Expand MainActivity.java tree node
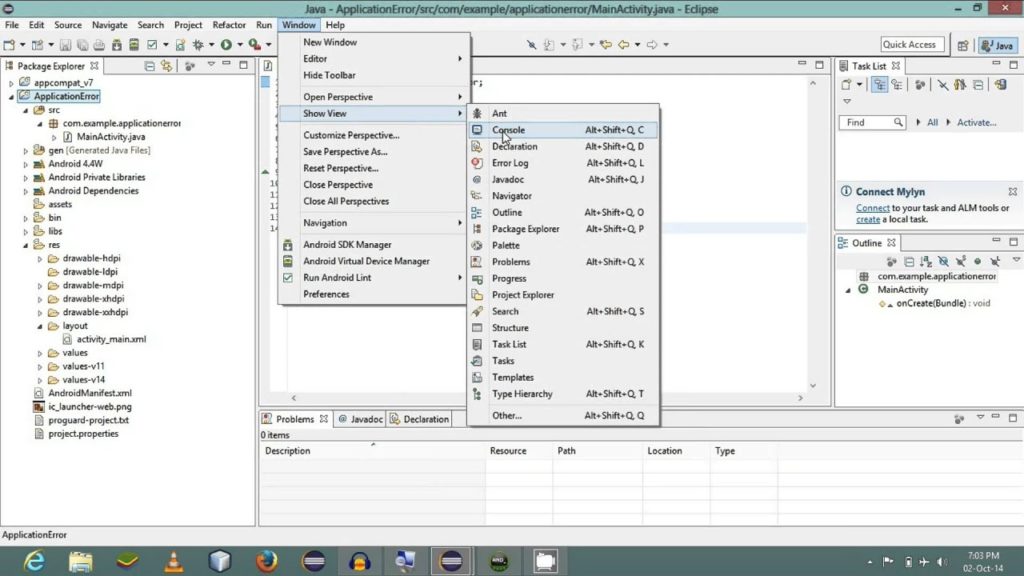Image resolution: width=1024 pixels, height=576 pixels. click(54, 137)
